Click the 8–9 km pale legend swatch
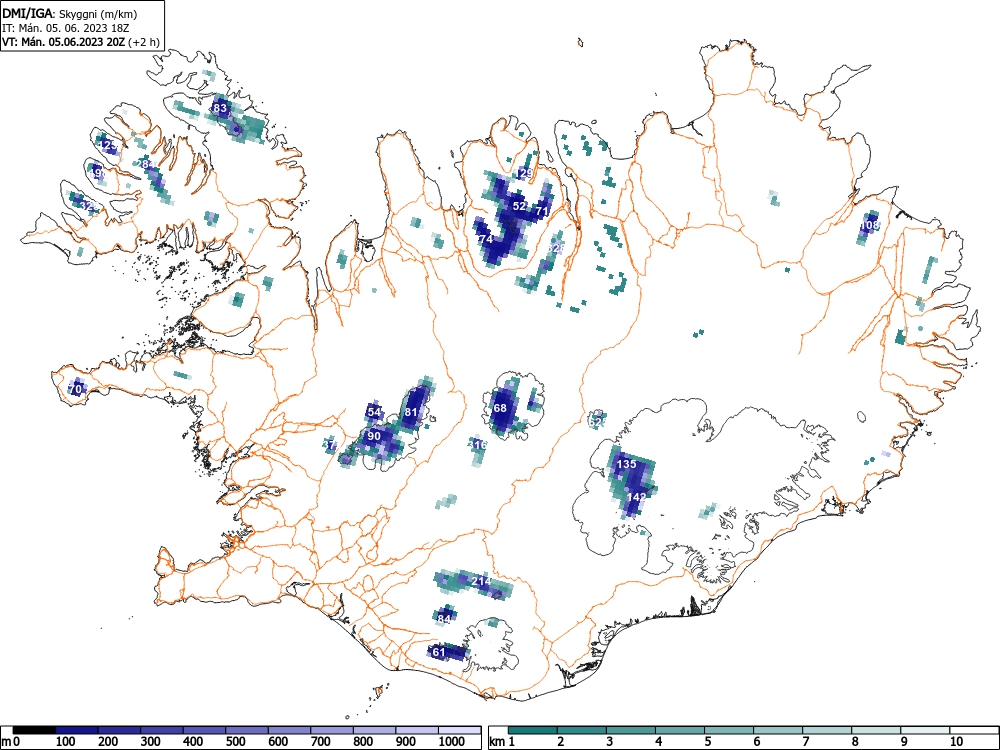The image size is (1000, 750). click(x=876, y=731)
